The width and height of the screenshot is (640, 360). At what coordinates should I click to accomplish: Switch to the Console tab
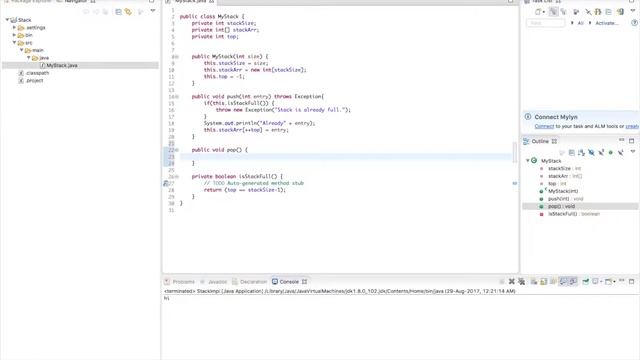(289, 282)
